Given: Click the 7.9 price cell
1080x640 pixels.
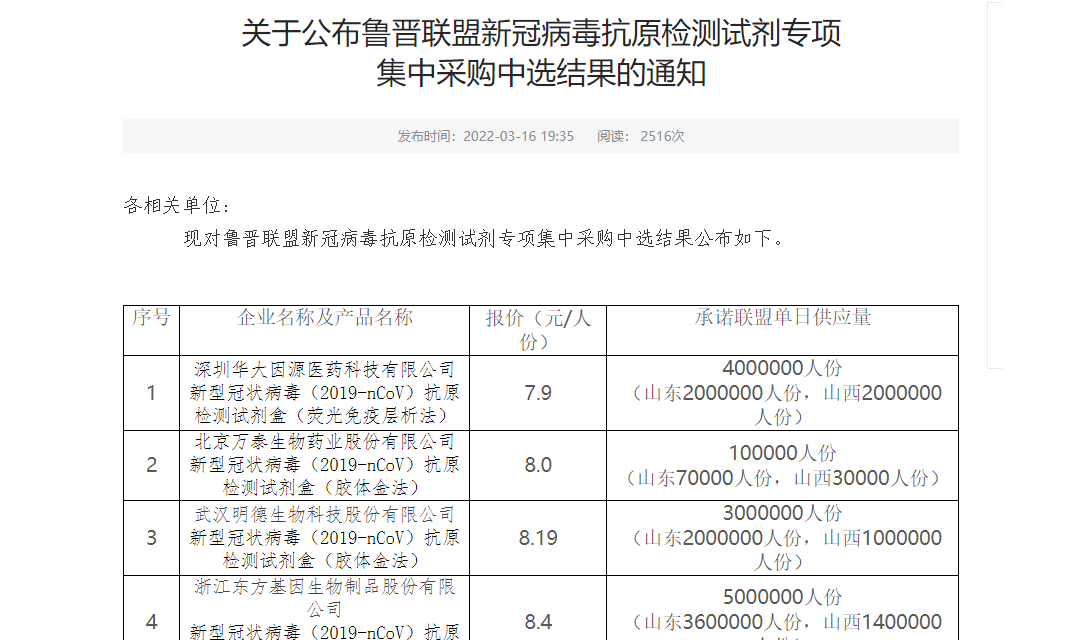Looking at the screenshot, I should [538, 393].
